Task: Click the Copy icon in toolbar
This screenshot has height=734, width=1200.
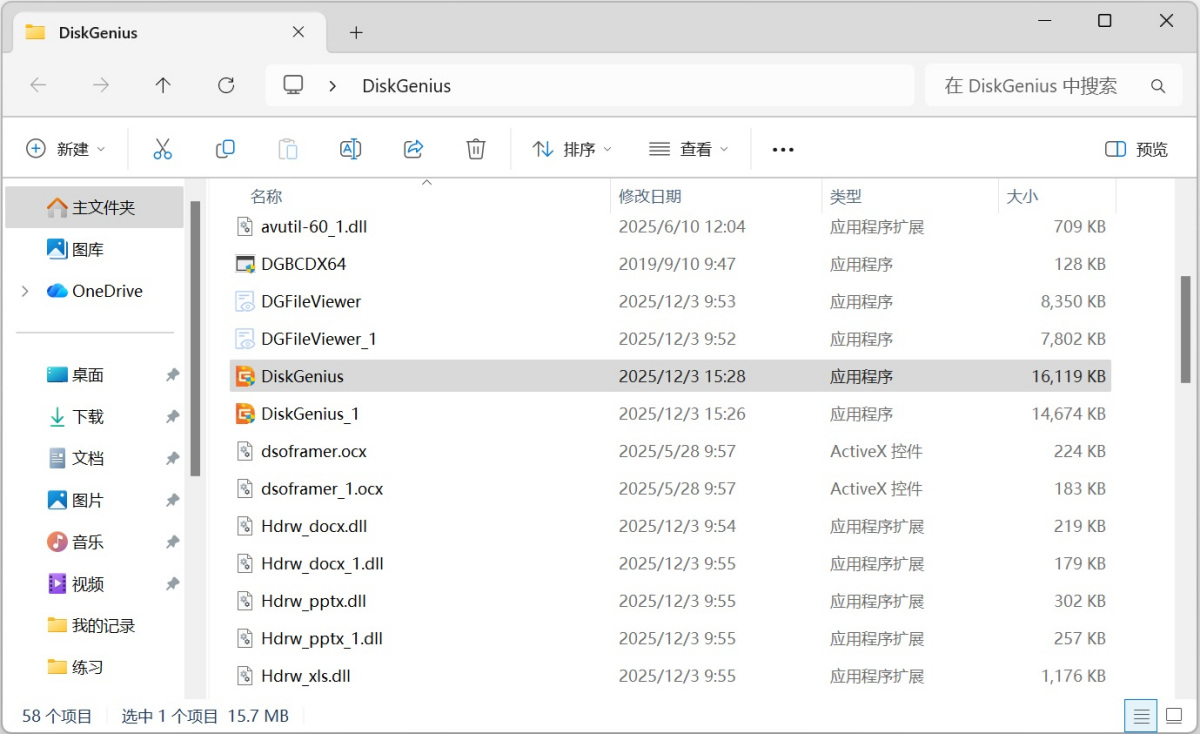Action: pos(225,149)
